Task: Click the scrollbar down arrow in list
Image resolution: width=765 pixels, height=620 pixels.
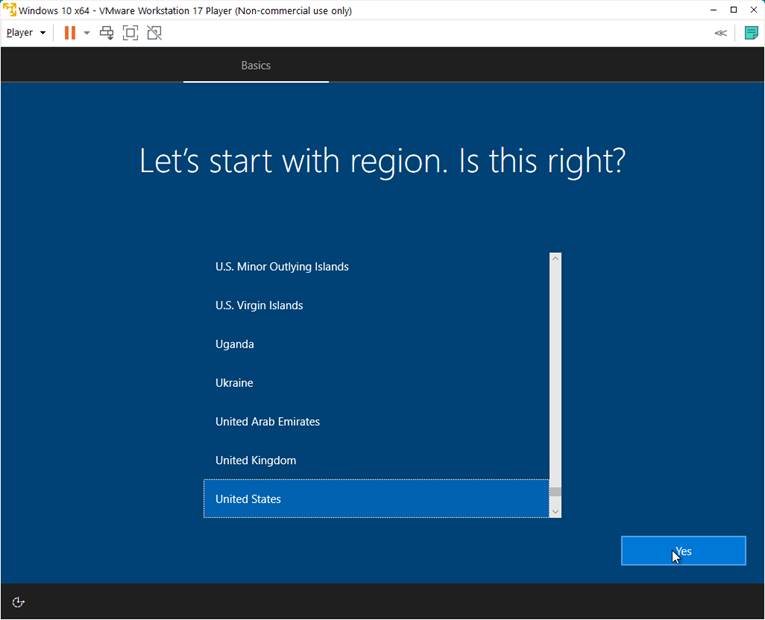Action: coord(555,511)
